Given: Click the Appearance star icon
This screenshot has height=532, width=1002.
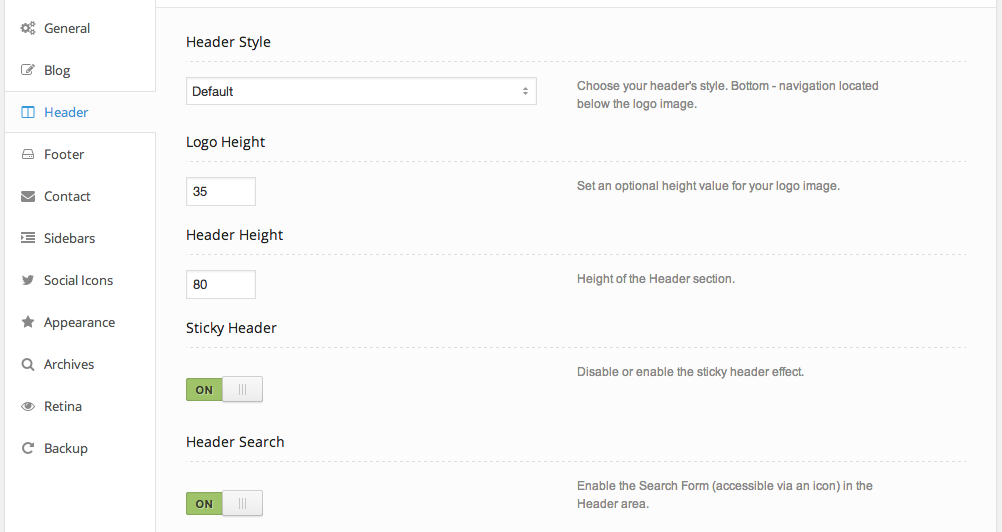Looking at the screenshot, I should click(x=28, y=323).
